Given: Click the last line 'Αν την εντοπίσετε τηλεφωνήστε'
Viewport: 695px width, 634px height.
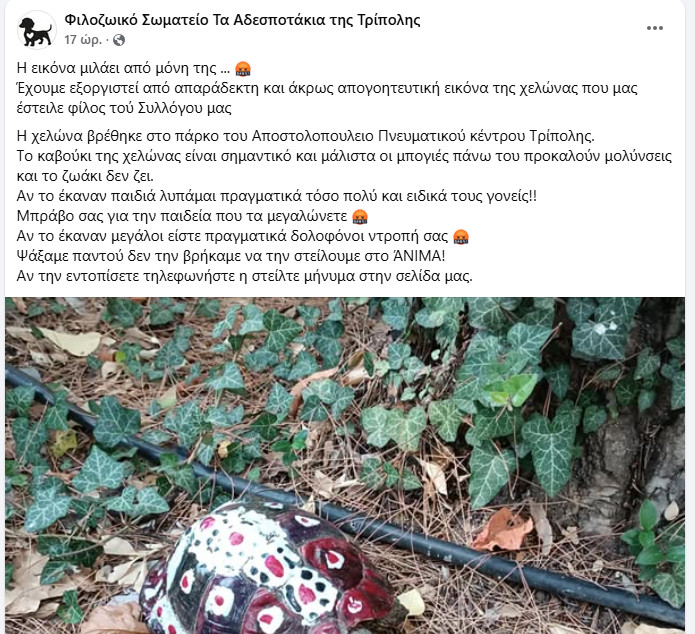Looking at the screenshot, I should (x=245, y=276).
